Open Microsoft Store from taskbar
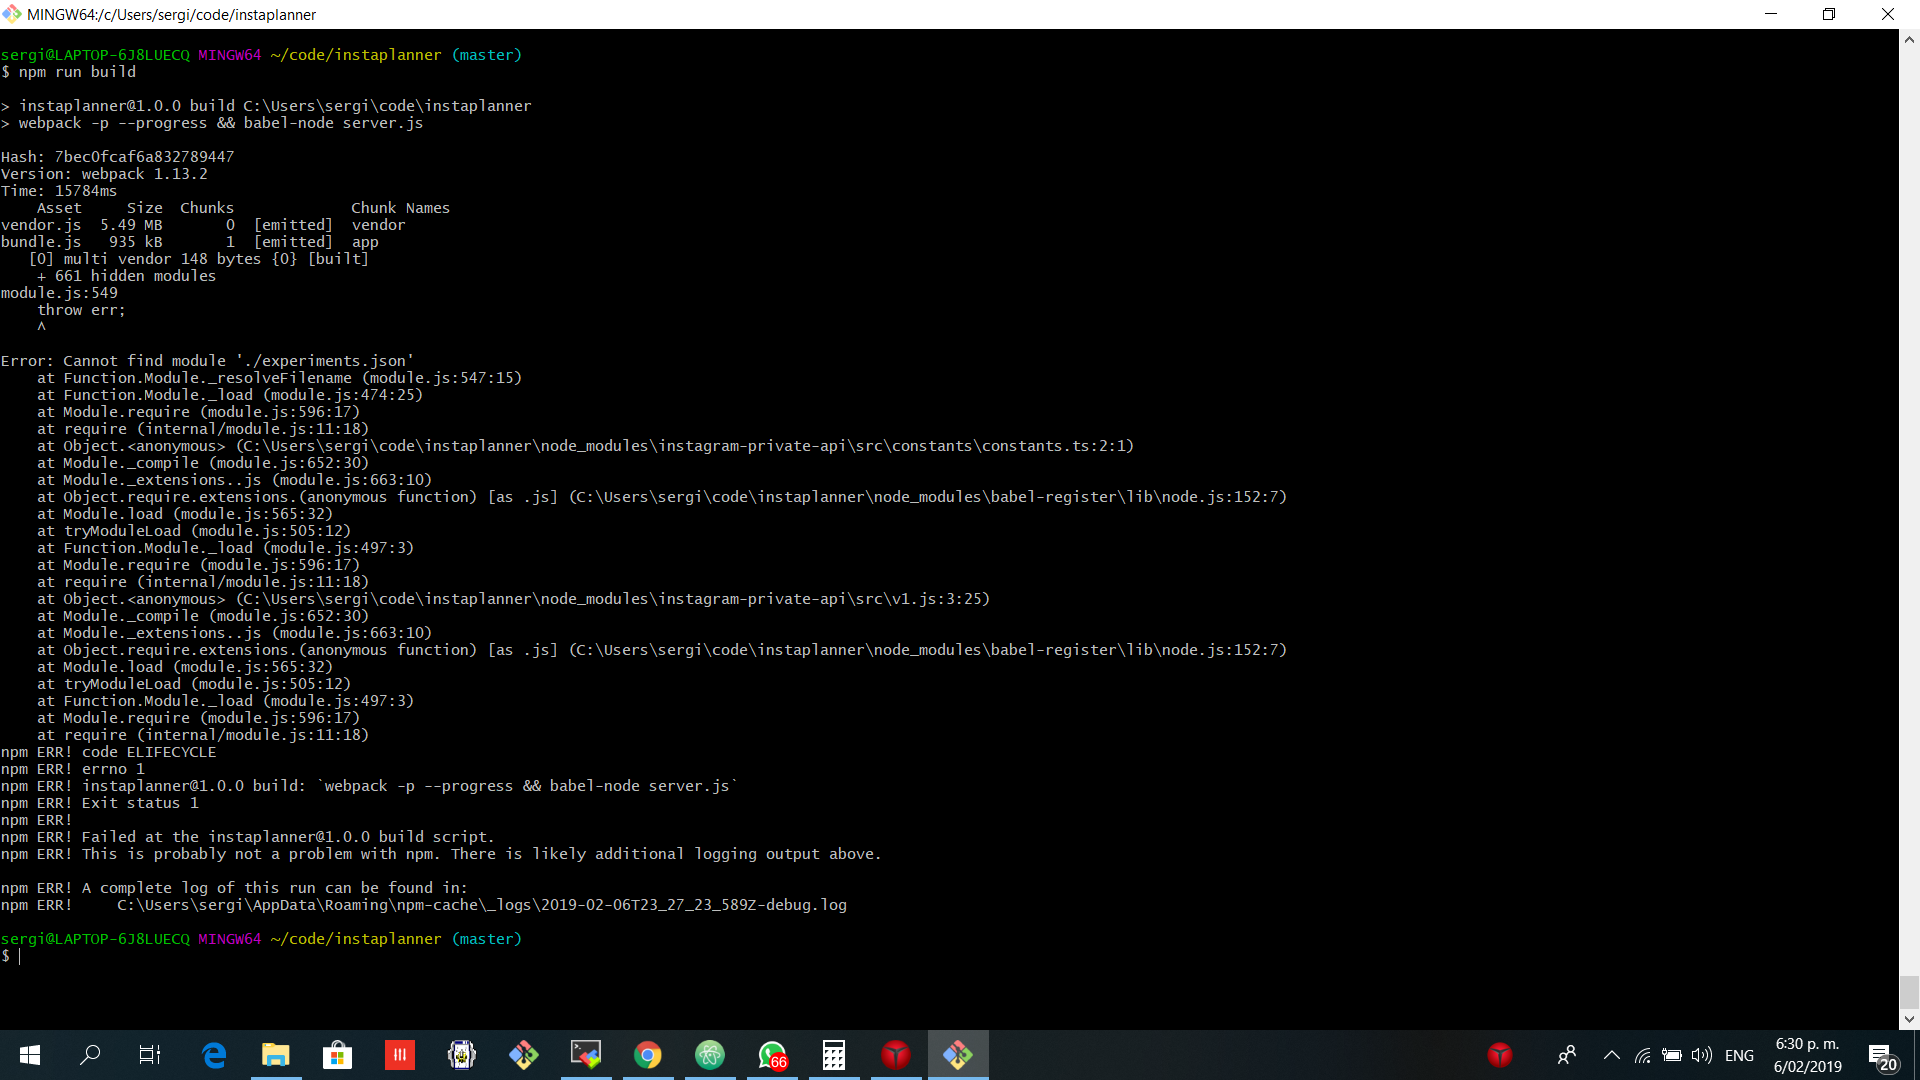 pyautogui.click(x=338, y=1055)
